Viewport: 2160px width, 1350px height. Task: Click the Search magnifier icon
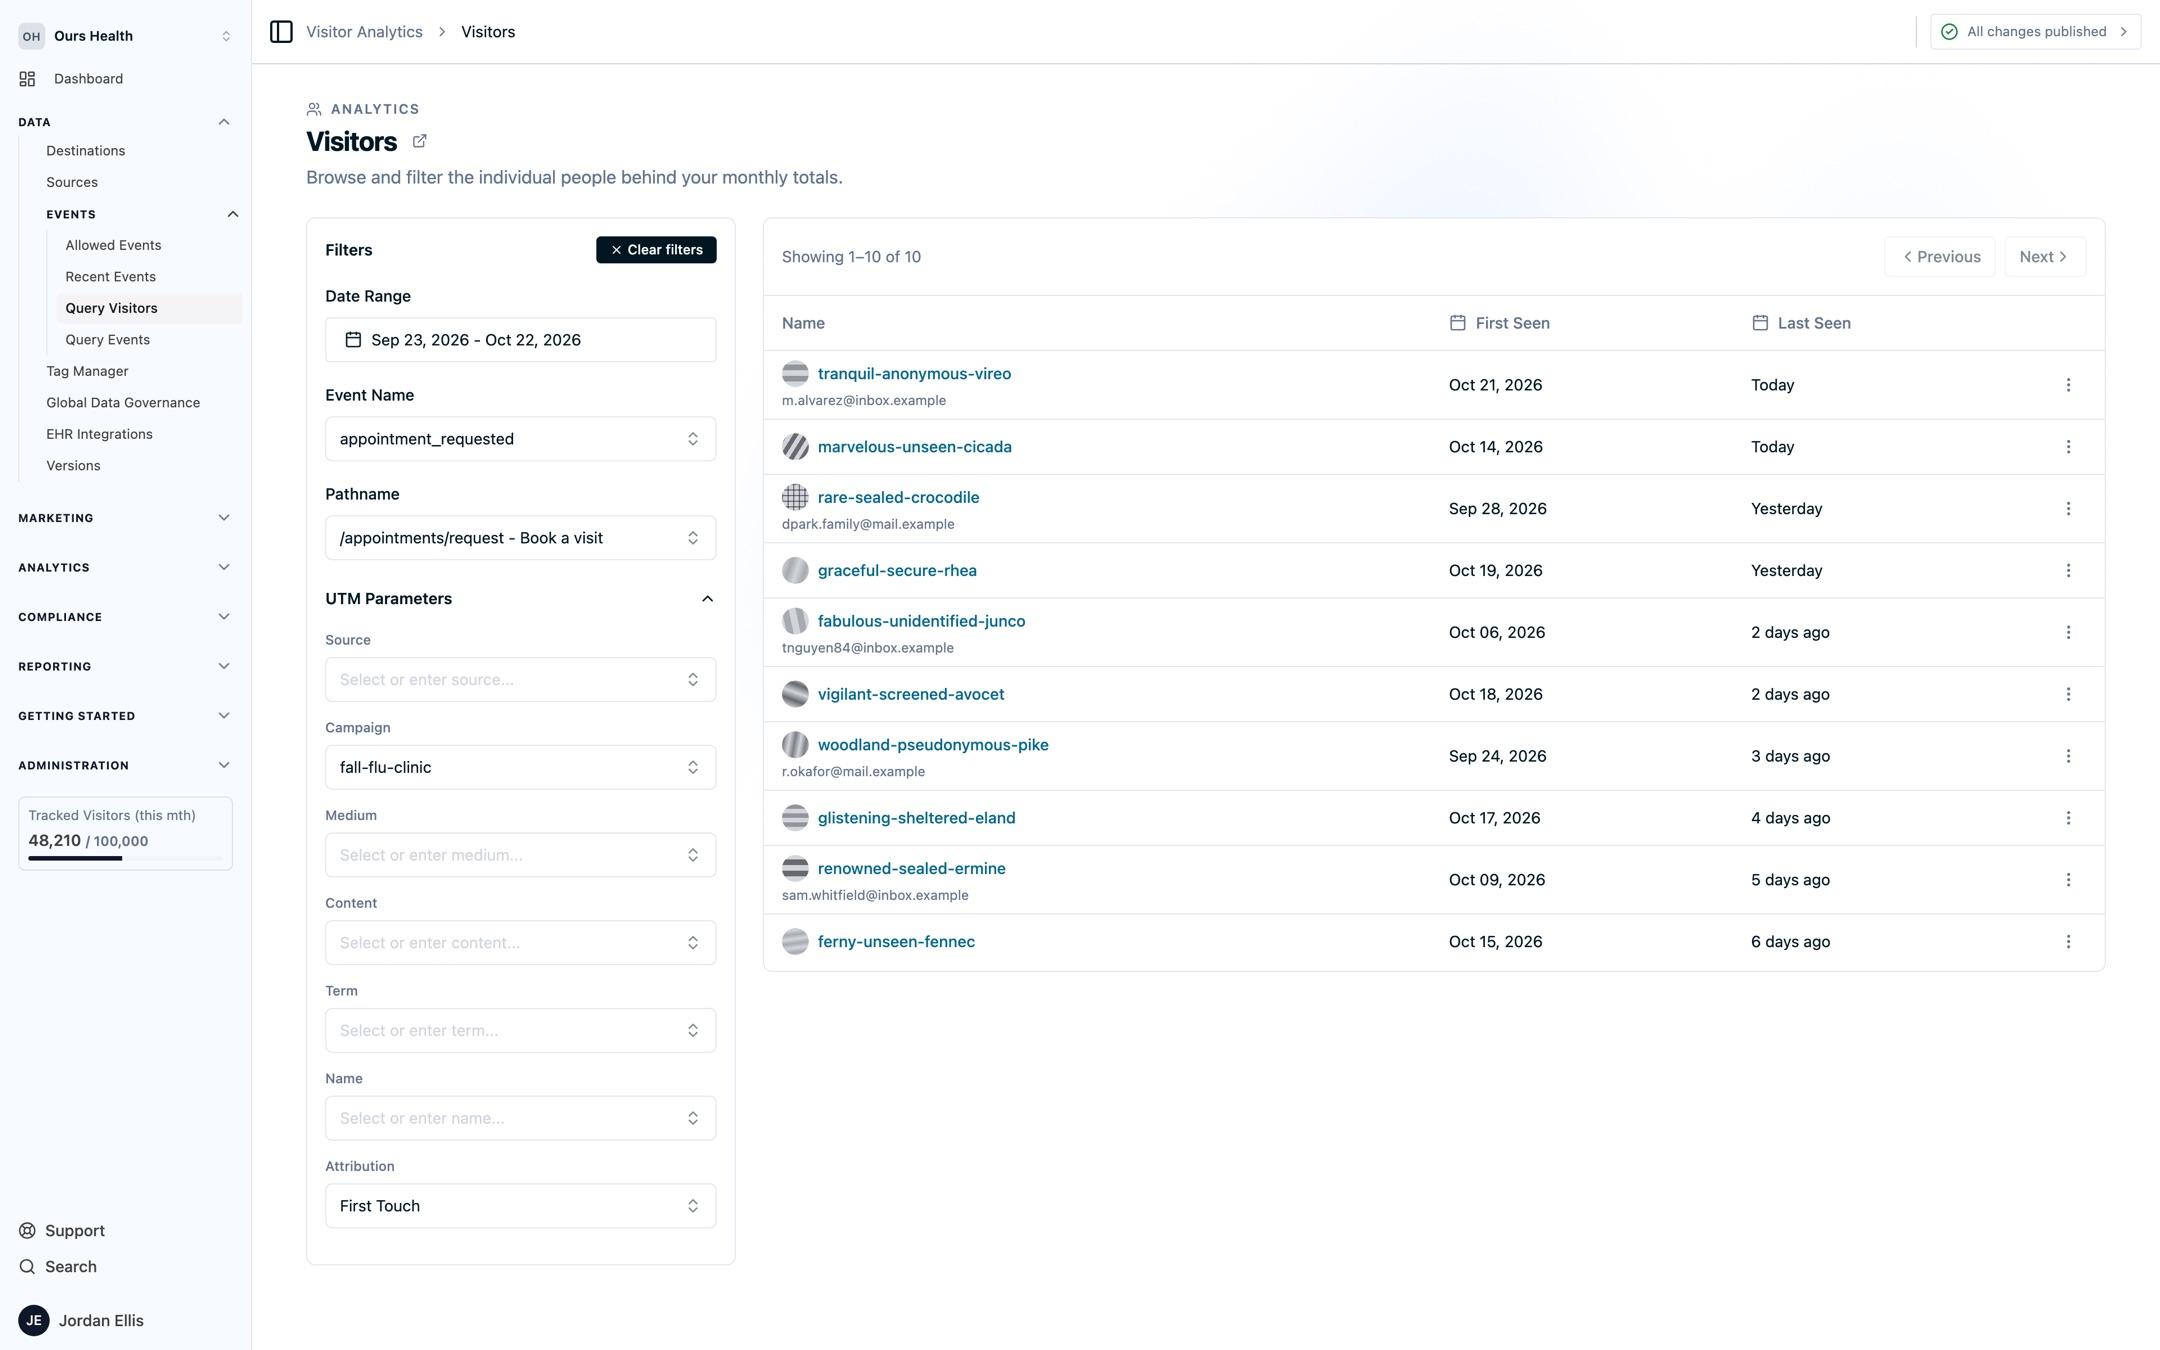27,1267
